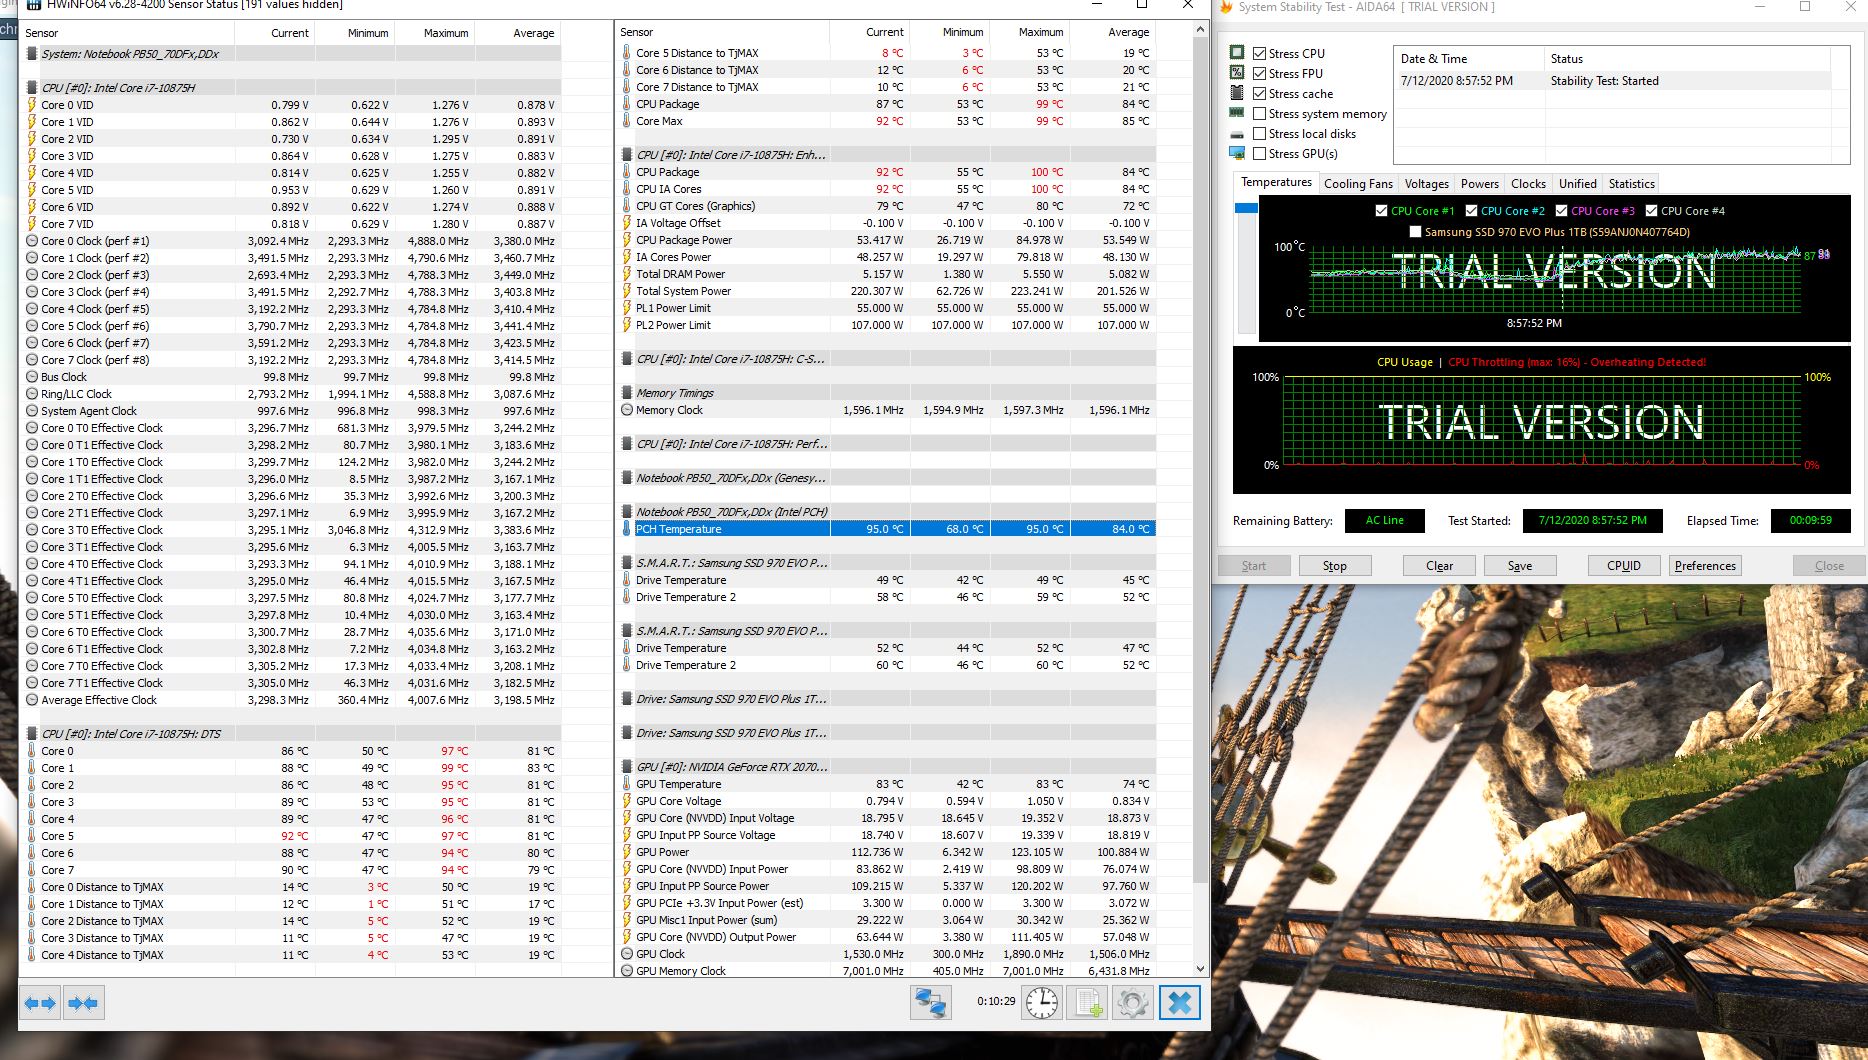Uncheck Stress CPU checkbox

(x=1260, y=53)
